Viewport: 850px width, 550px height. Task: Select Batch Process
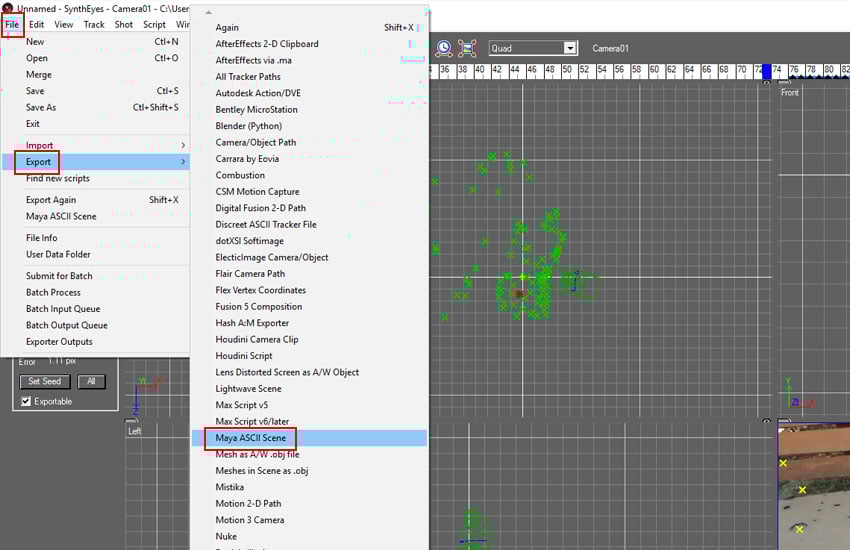click(x=96, y=292)
